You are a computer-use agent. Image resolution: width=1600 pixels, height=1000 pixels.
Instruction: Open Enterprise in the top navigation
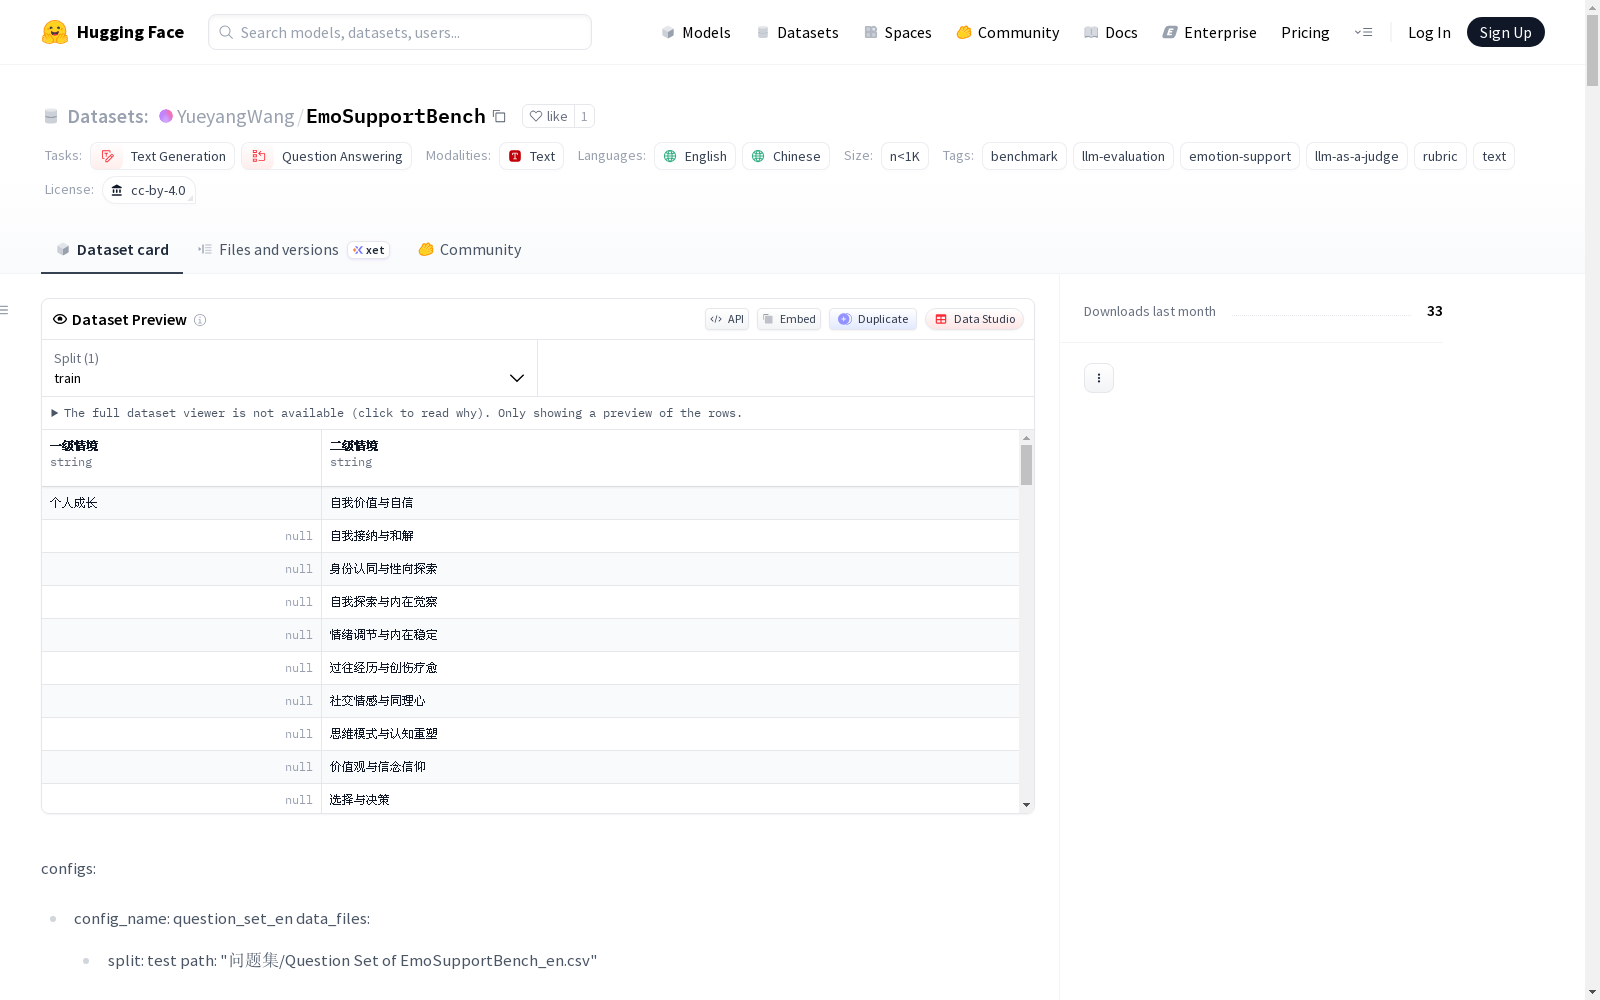1209,32
